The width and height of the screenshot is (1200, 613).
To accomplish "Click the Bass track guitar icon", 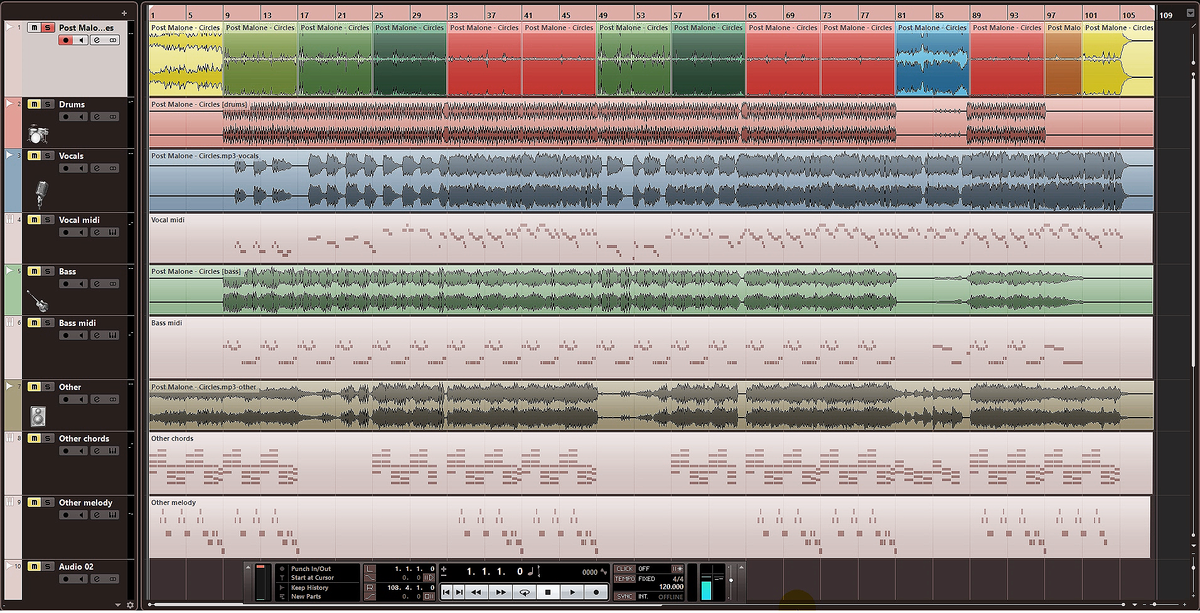I will (x=40, y=299).
